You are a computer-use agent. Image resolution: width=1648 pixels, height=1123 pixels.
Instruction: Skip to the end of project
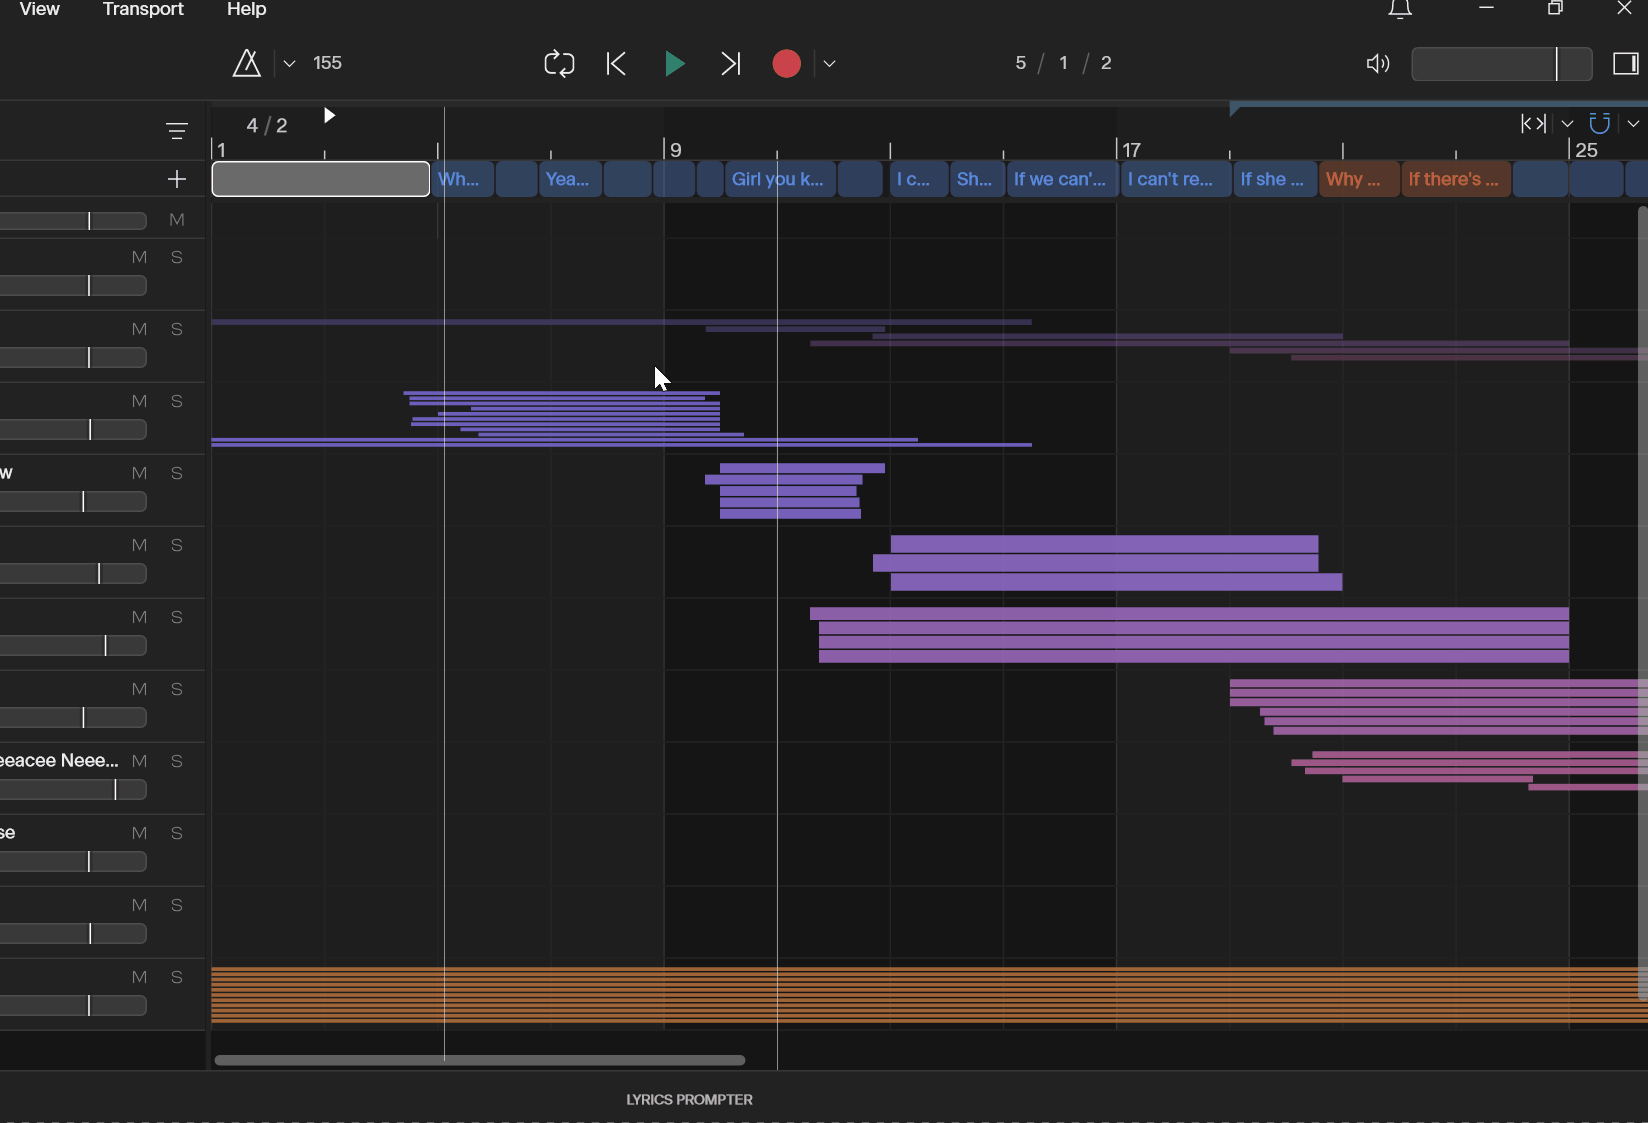(x=731, y=64)
